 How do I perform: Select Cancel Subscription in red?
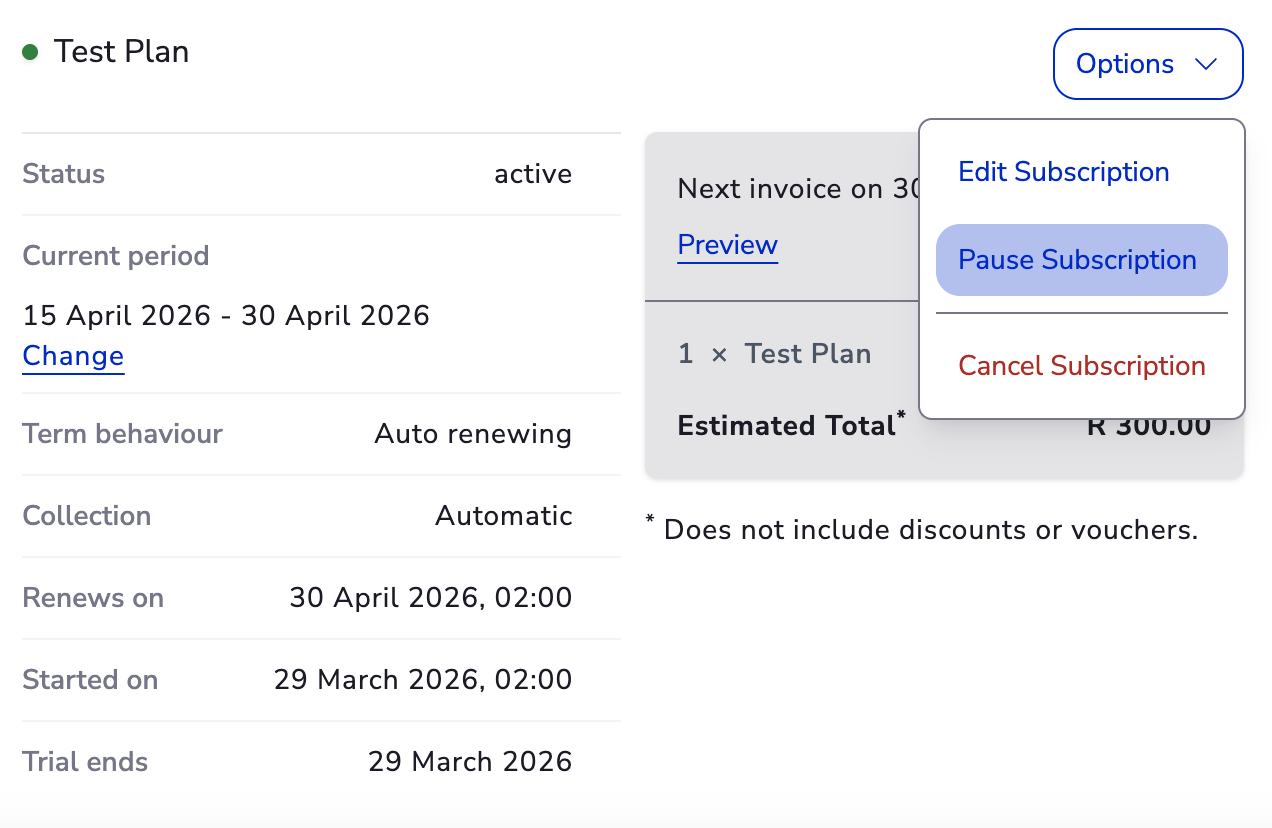[x=1081, y=366]
